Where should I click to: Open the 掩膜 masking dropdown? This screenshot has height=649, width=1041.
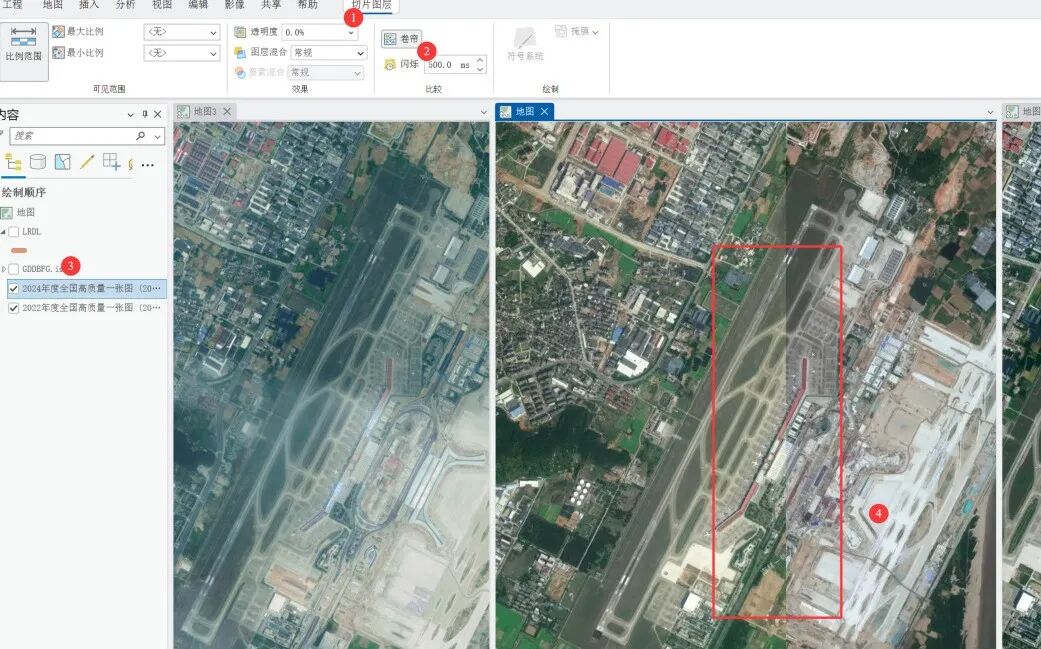[x=577, y=31]
